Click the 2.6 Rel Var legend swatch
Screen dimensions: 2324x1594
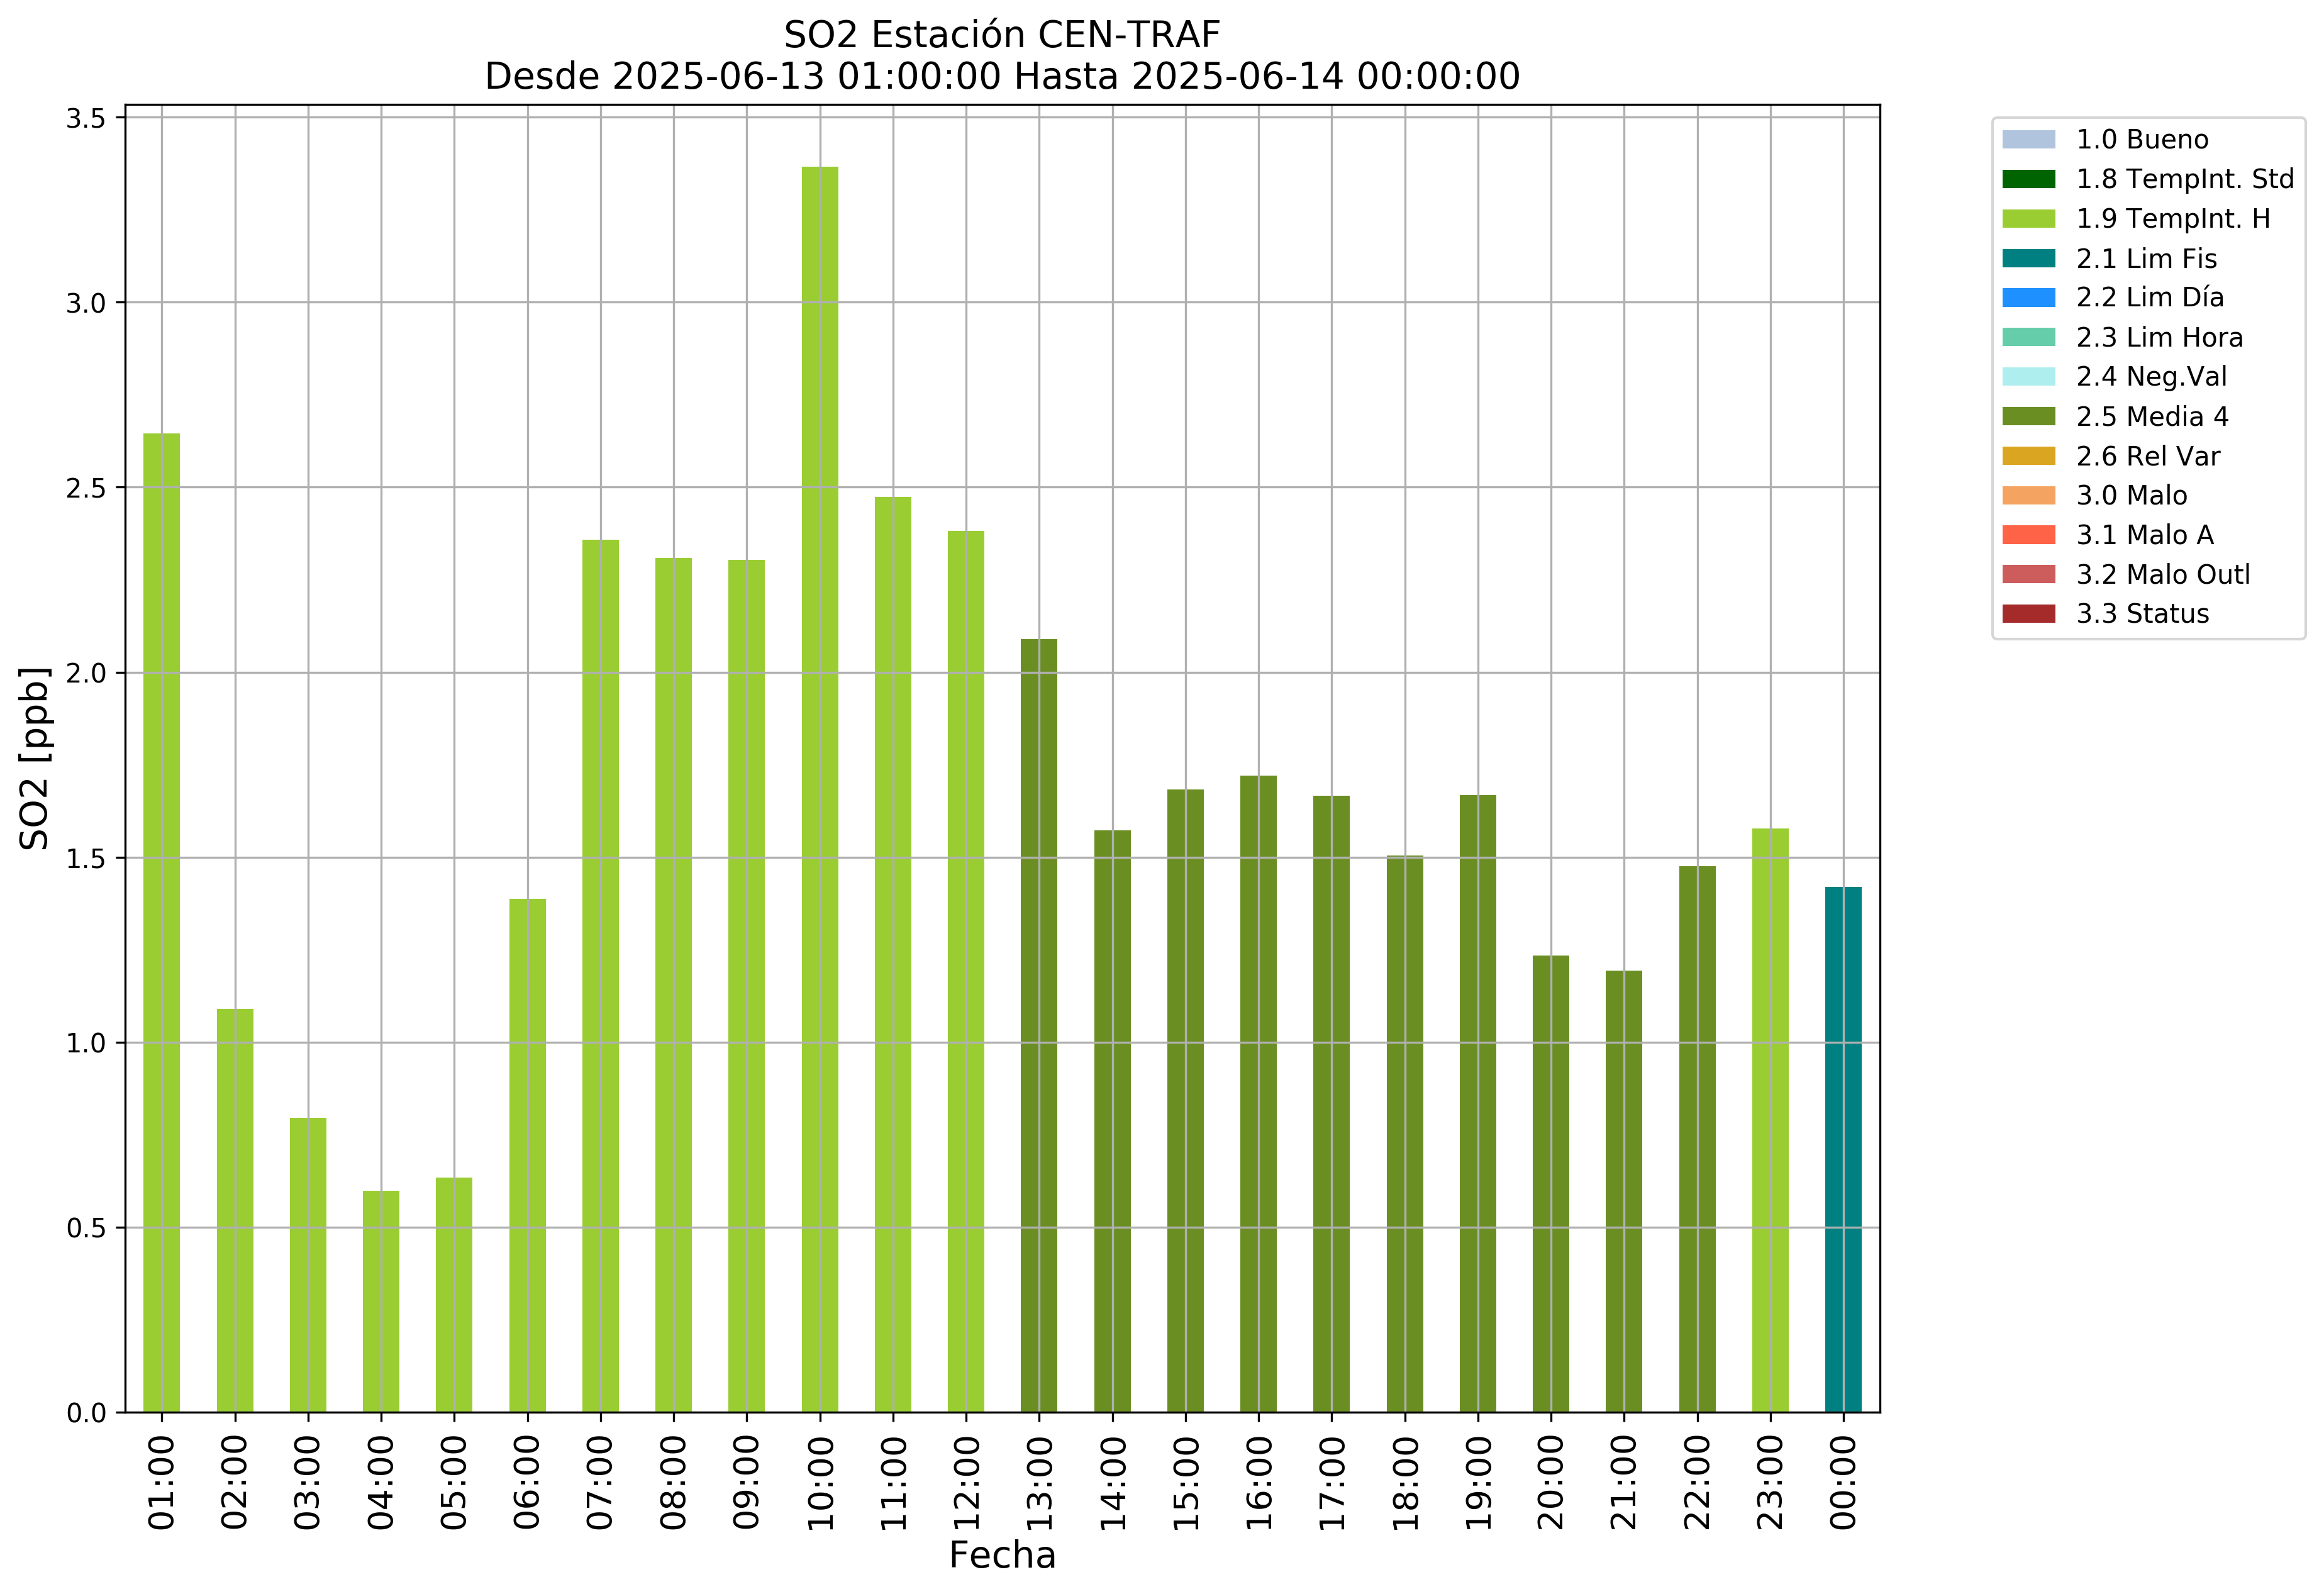[x=2028, y=456]
